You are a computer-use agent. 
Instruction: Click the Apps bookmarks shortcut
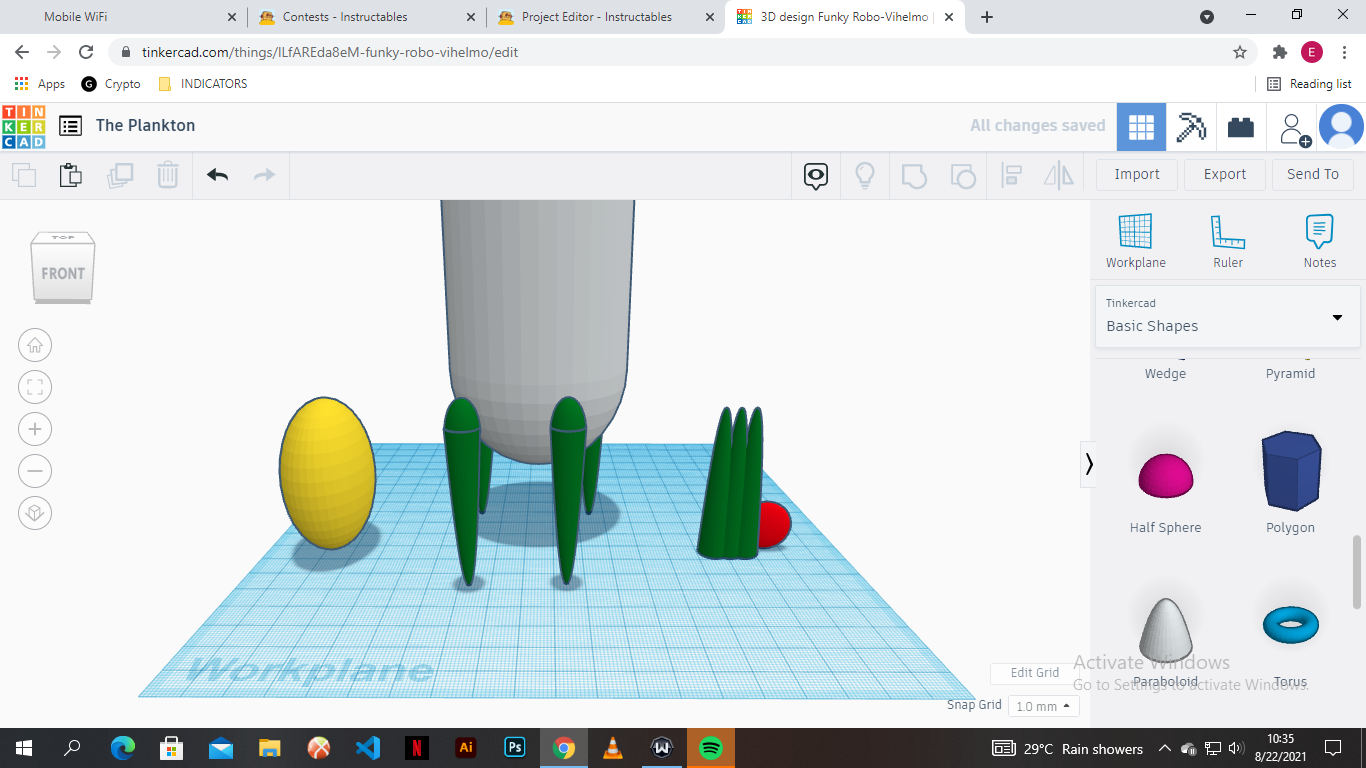(x=40, y=84)
